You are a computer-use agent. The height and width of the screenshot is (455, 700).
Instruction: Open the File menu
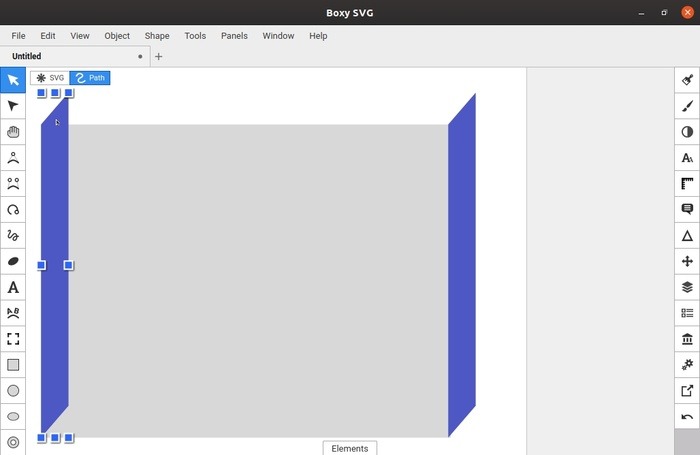18,36
